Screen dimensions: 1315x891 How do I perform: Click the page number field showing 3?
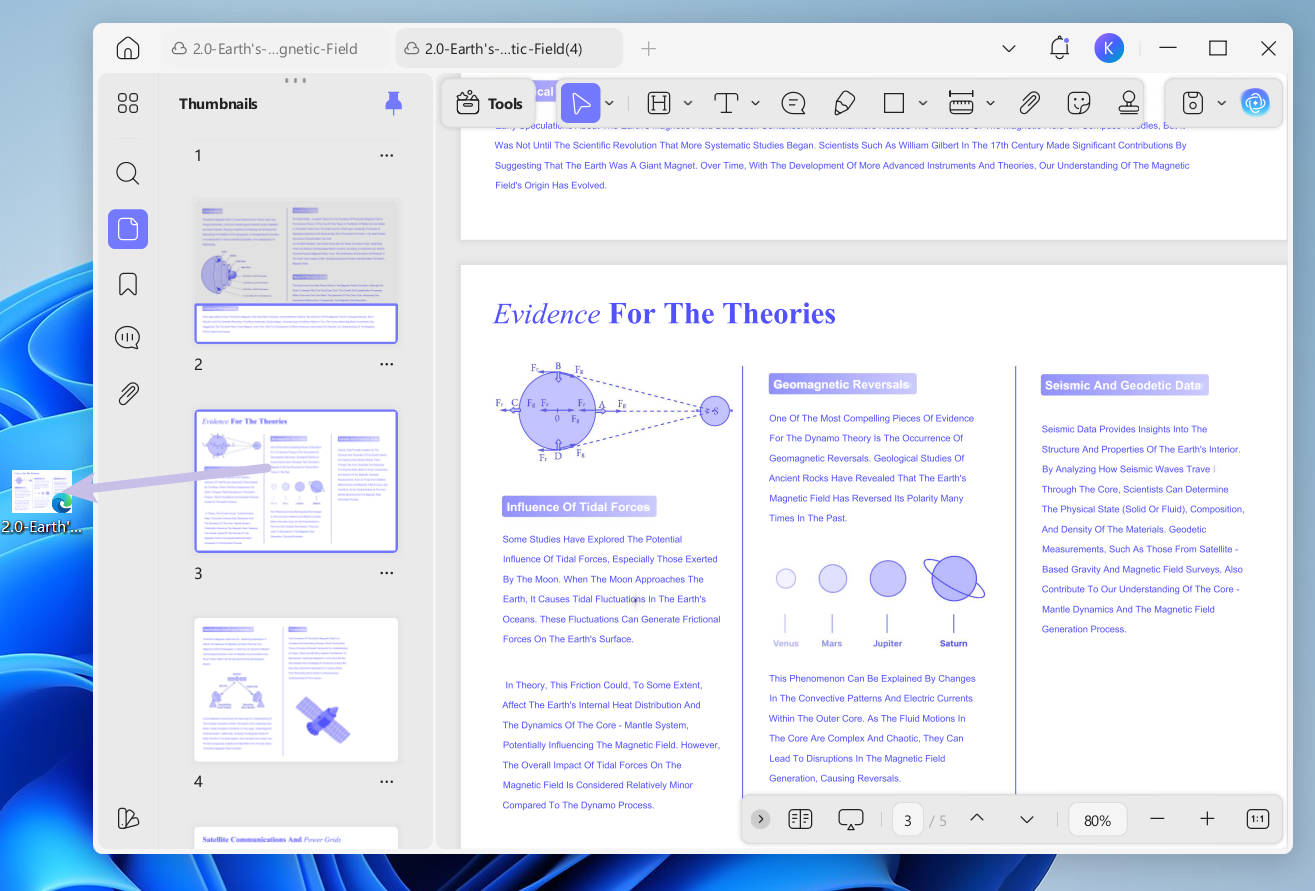(908, 820)
